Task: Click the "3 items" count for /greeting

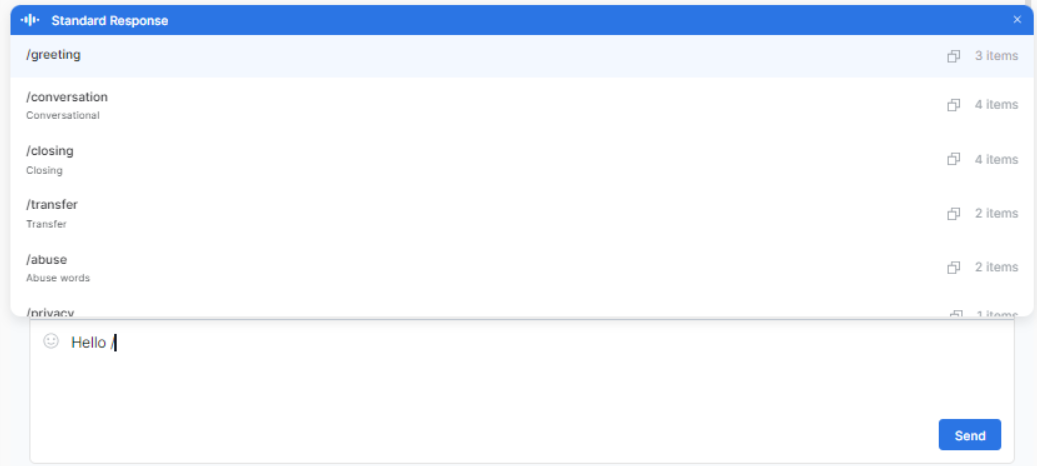Action: 996,56
